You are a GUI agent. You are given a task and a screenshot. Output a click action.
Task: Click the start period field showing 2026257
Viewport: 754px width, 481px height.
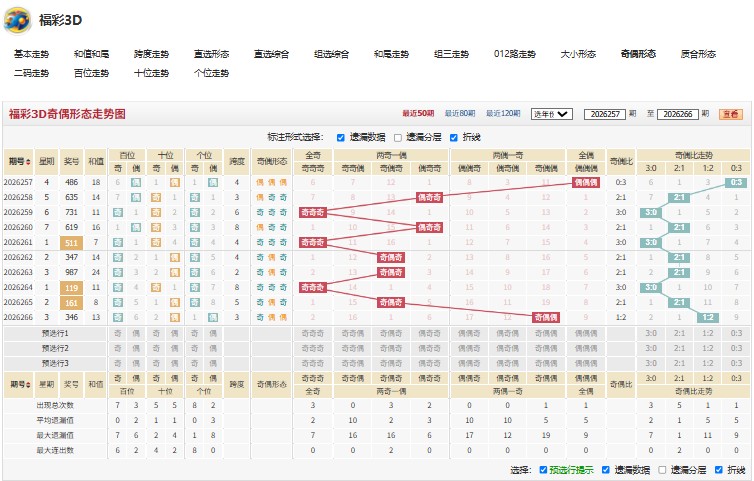pos(605,114)
